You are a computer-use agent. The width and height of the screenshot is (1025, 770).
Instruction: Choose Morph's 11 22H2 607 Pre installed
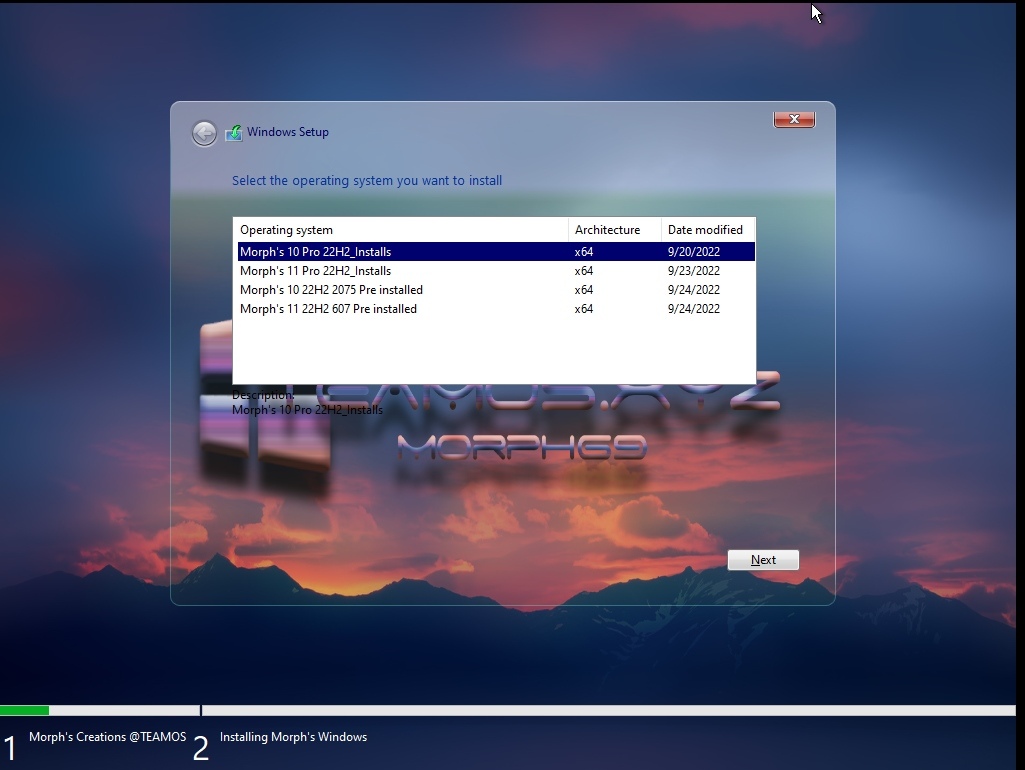(x=496, y=309)
